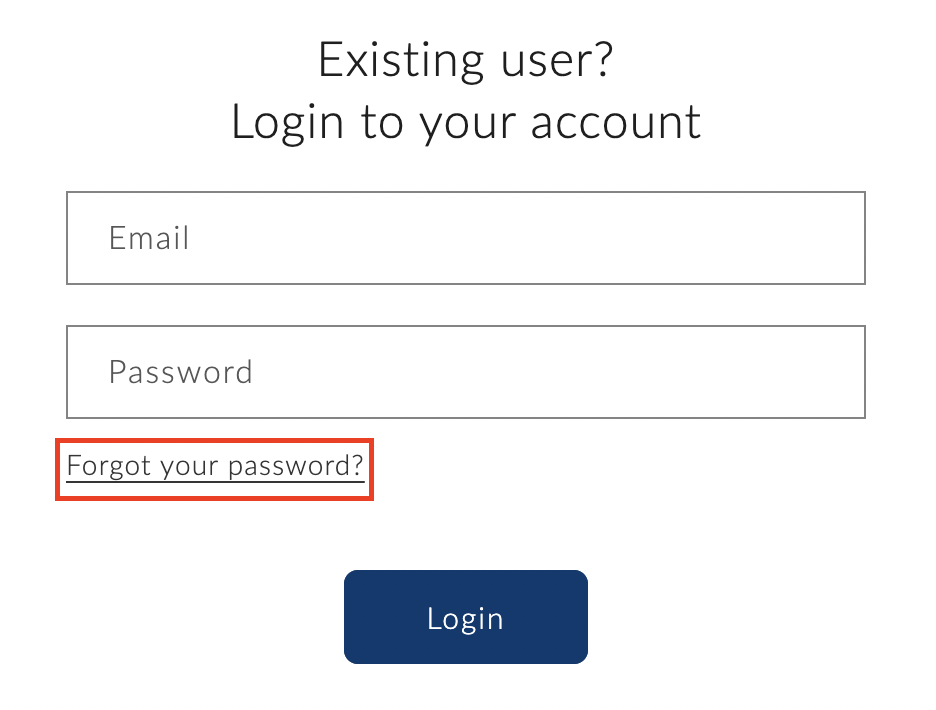
Task: Open the "Forgot your password?" link
Action: (215, 466)
